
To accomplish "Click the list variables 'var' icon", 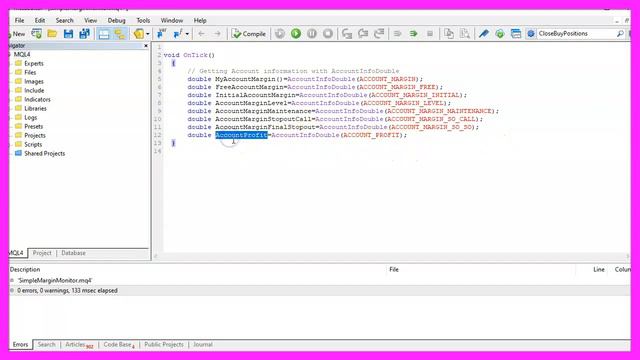I will click(x=162, y=33).
